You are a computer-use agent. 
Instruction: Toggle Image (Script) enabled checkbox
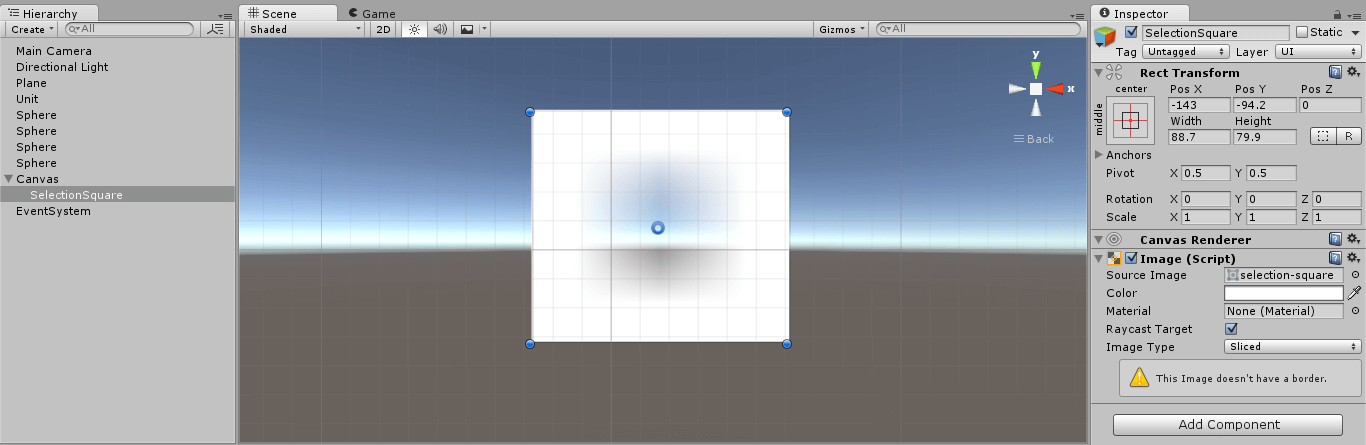[x=1132, y=258]
